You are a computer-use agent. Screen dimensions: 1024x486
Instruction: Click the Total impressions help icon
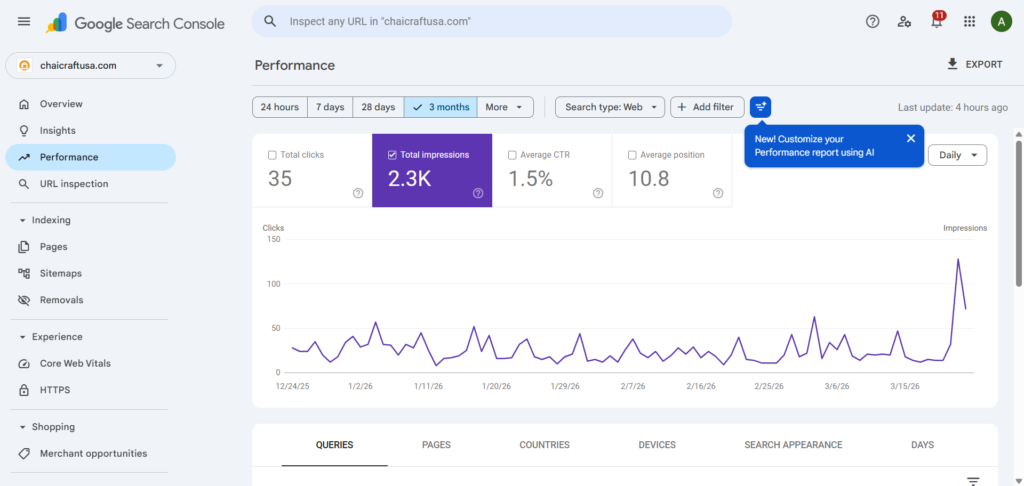click(478, 193)
